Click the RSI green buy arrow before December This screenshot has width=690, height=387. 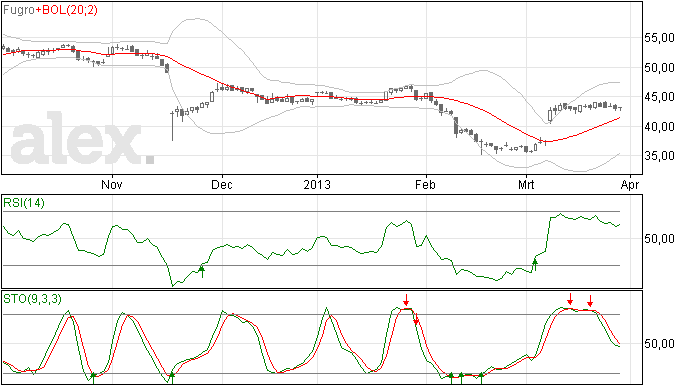pyautogui.click(x=202, y=271)
